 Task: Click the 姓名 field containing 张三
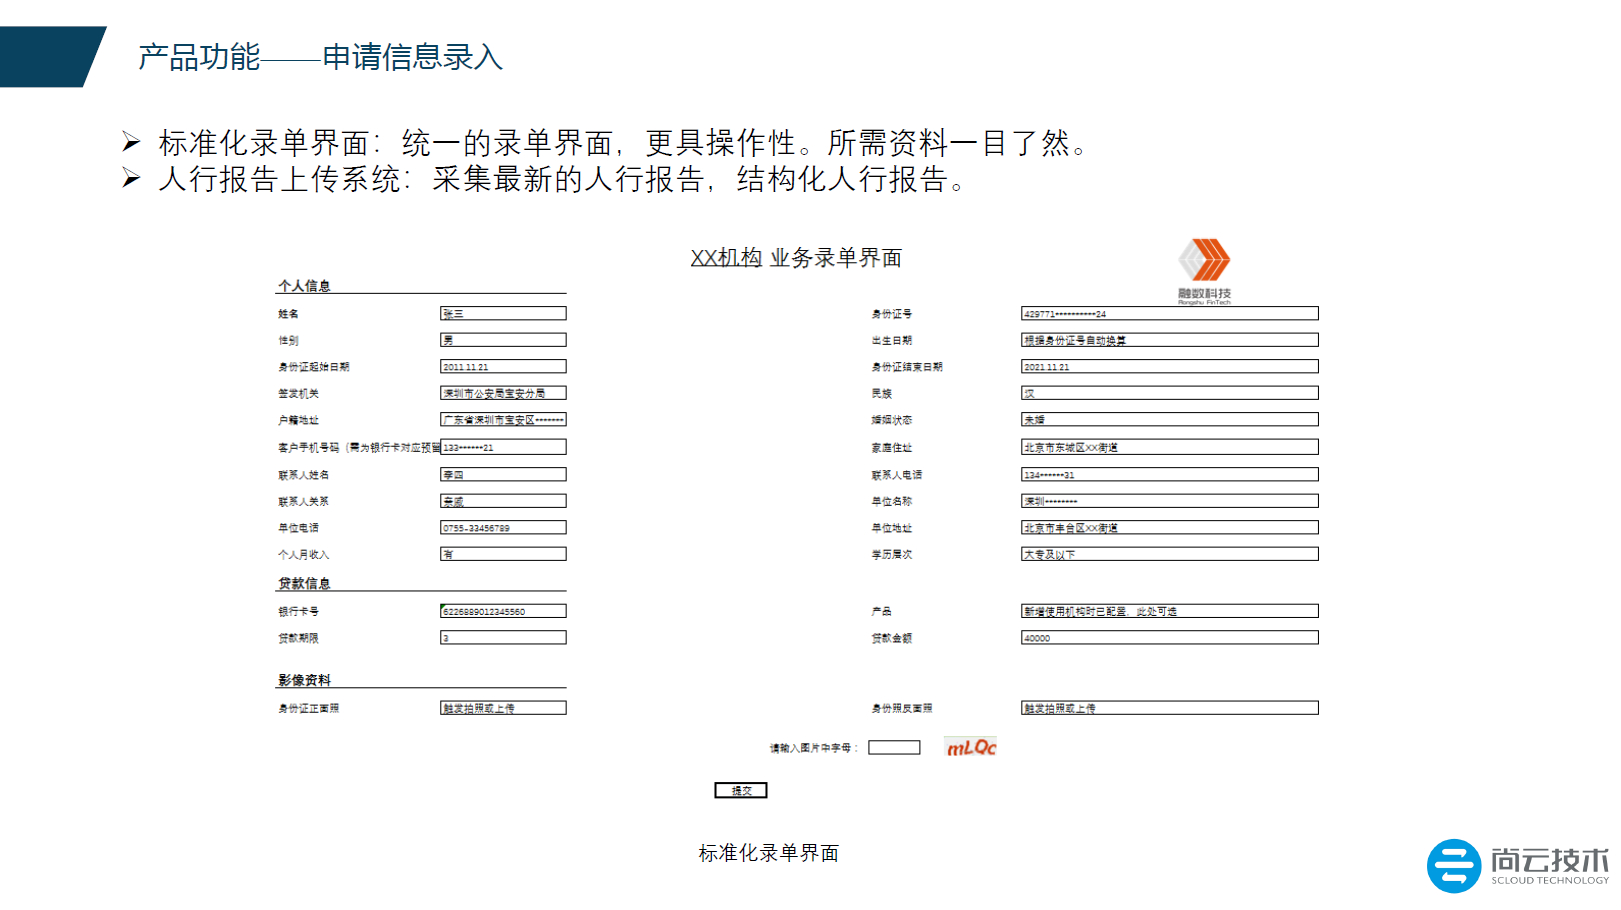(503, 314)
